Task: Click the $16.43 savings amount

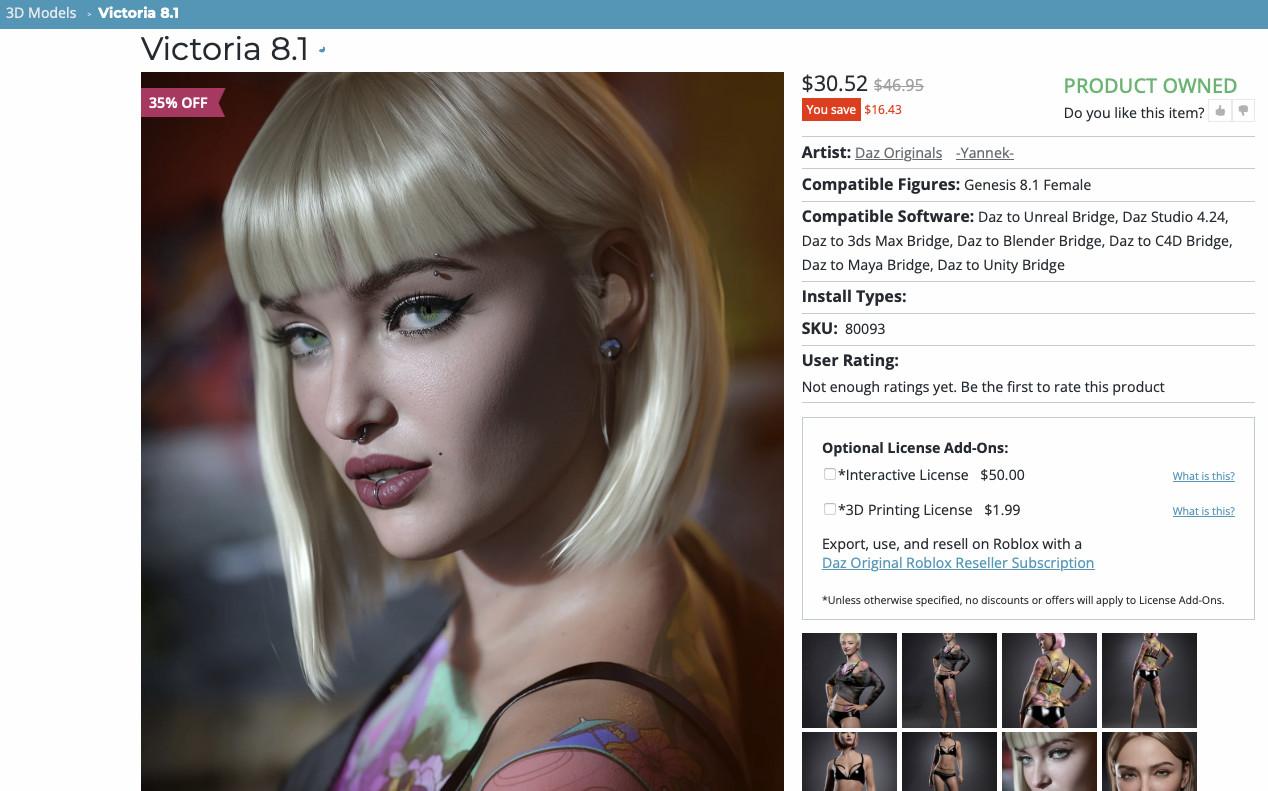Action: tap(883, 110)
